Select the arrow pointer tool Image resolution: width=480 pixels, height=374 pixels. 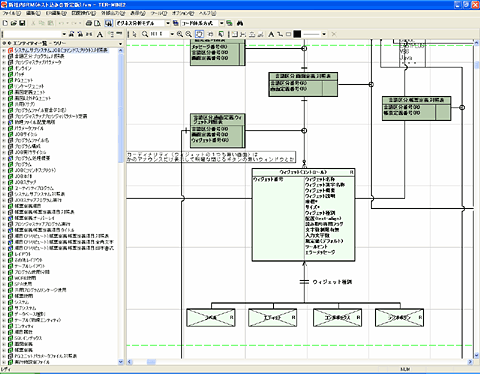(134, 34)
